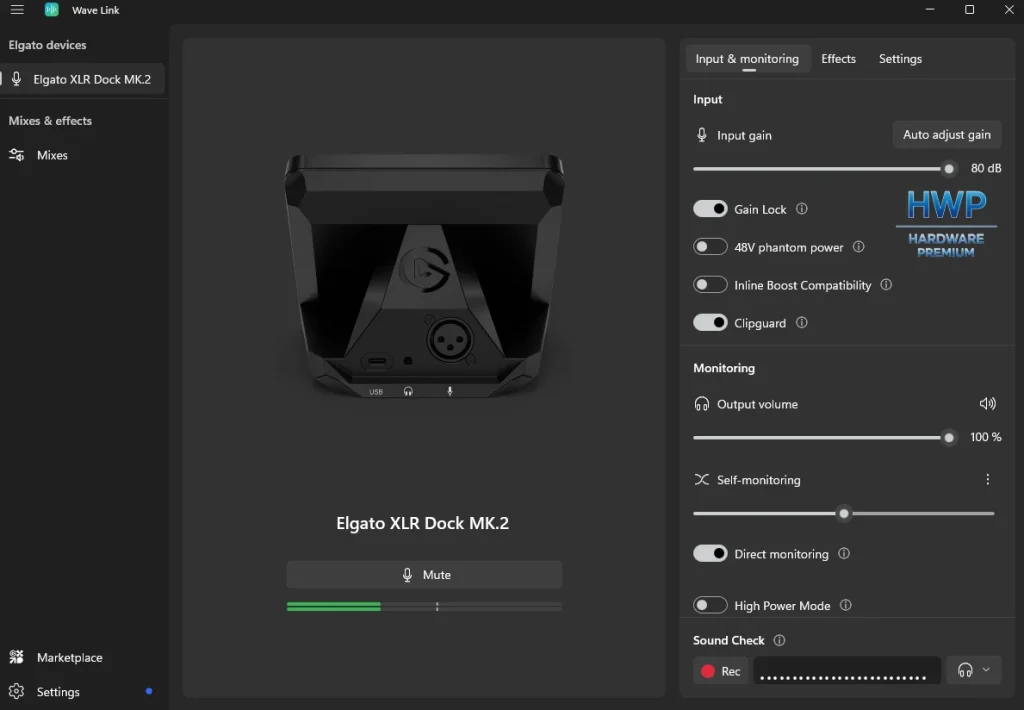Mute the microphone with the Mute button
This screenshot has height=710, width=1024.
click(x=424, y=575)
